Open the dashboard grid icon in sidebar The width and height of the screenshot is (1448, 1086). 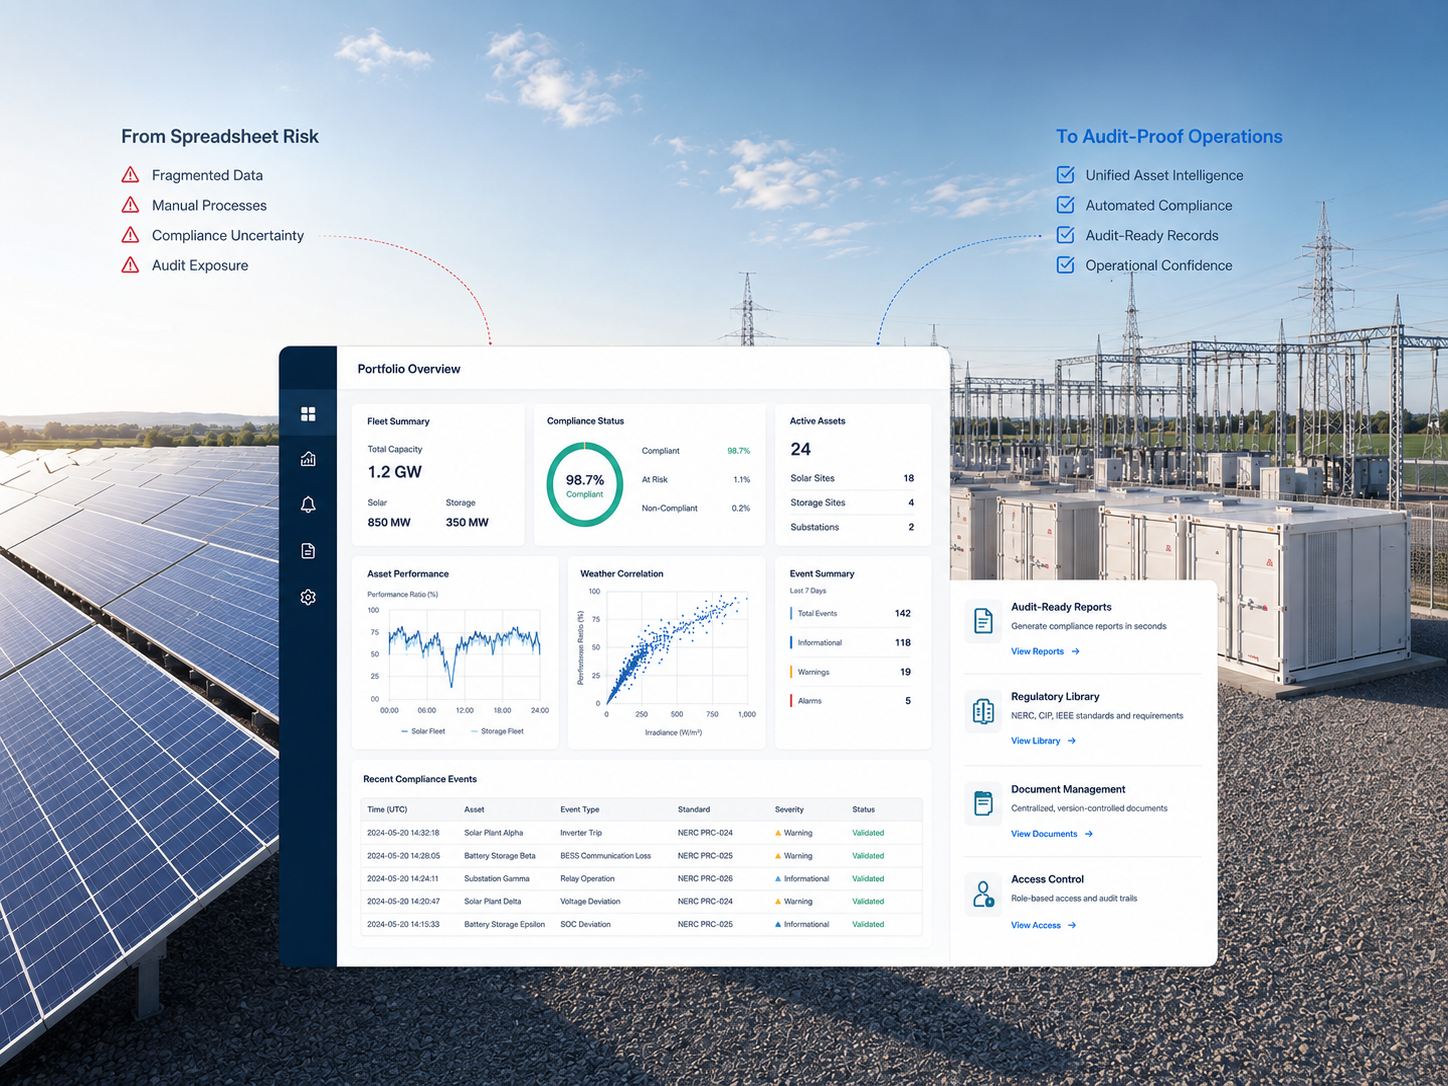tap(308, 414)
